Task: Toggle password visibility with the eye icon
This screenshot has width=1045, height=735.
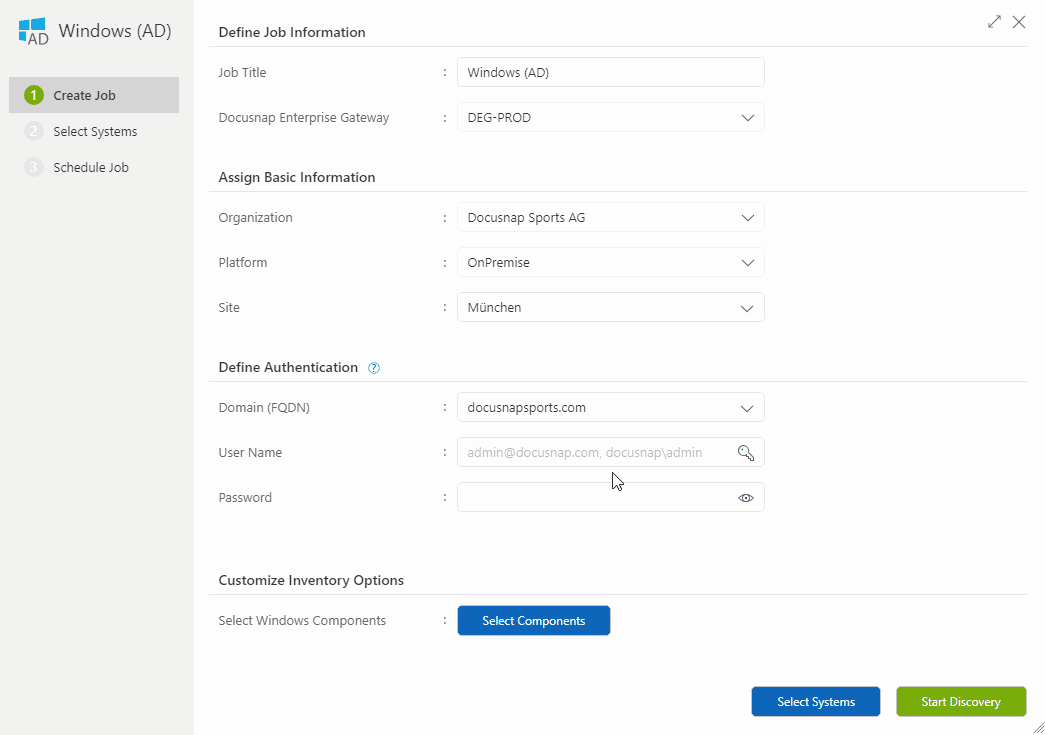Action: pyautogui.click(x=745, y=497)
